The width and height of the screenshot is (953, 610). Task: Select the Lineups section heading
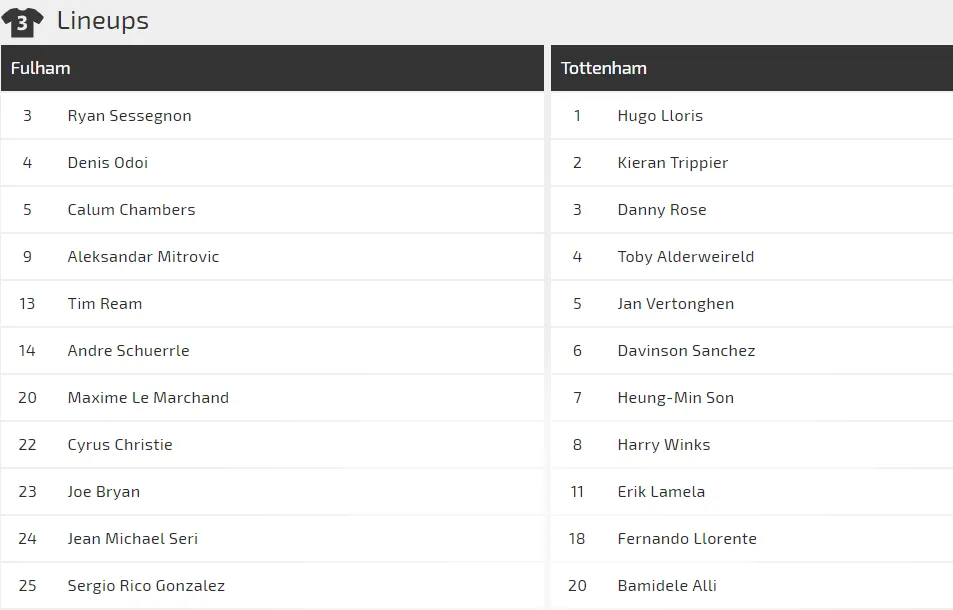tap(103, 21)
